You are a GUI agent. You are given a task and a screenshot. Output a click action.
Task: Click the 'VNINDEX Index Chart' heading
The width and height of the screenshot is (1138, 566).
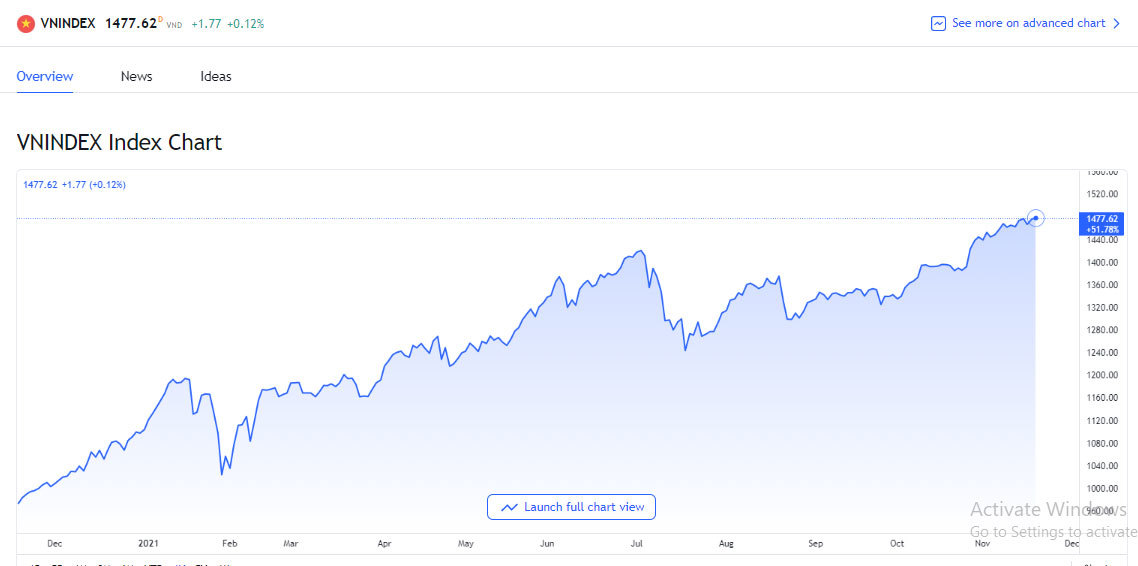119,142
